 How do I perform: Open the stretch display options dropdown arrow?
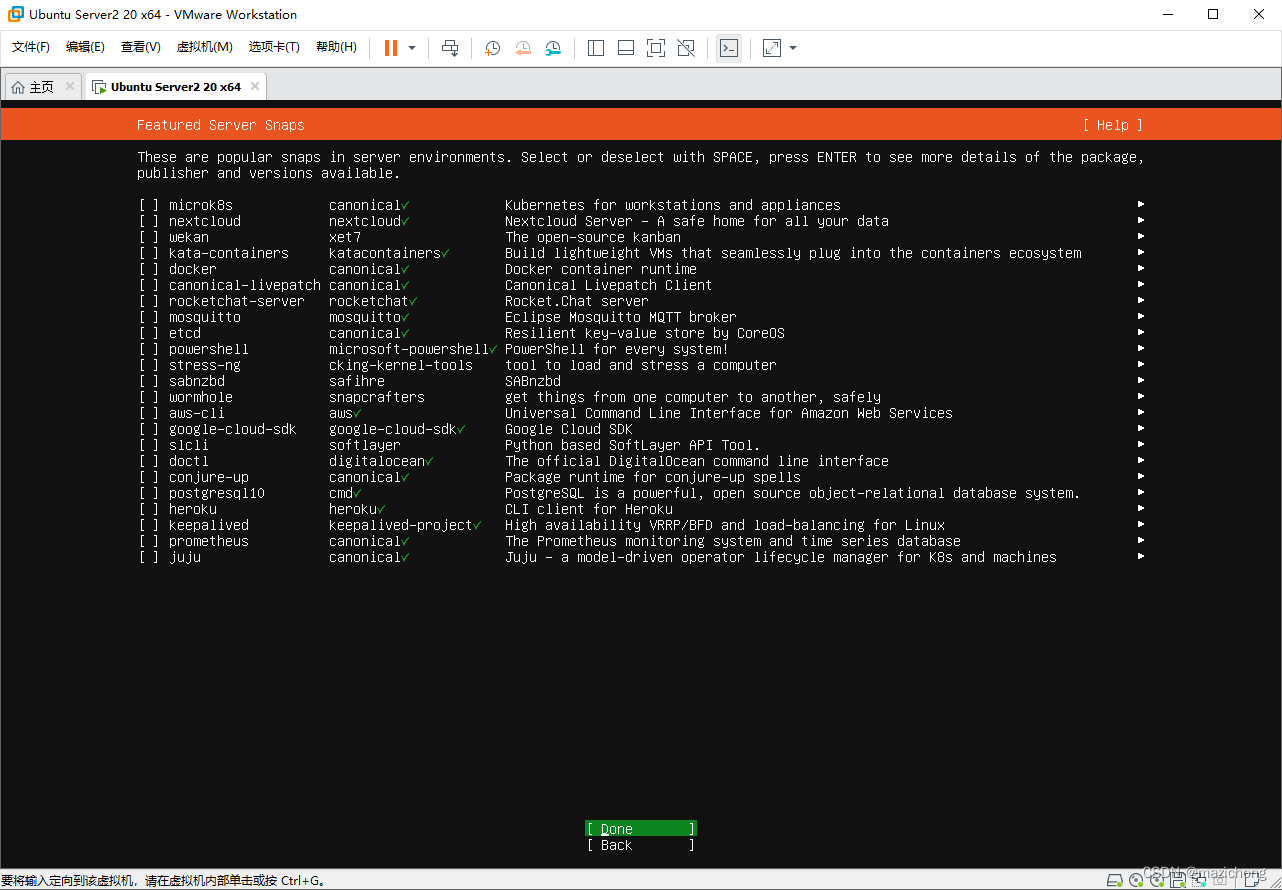coord(793,48)
